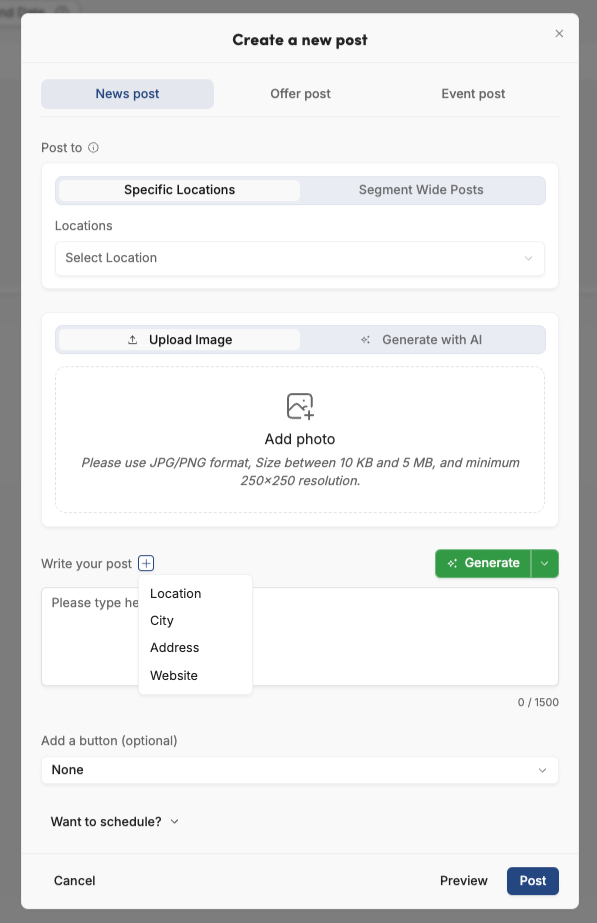
Task: Click the green Generate button
Action: [x=483, y=563]
